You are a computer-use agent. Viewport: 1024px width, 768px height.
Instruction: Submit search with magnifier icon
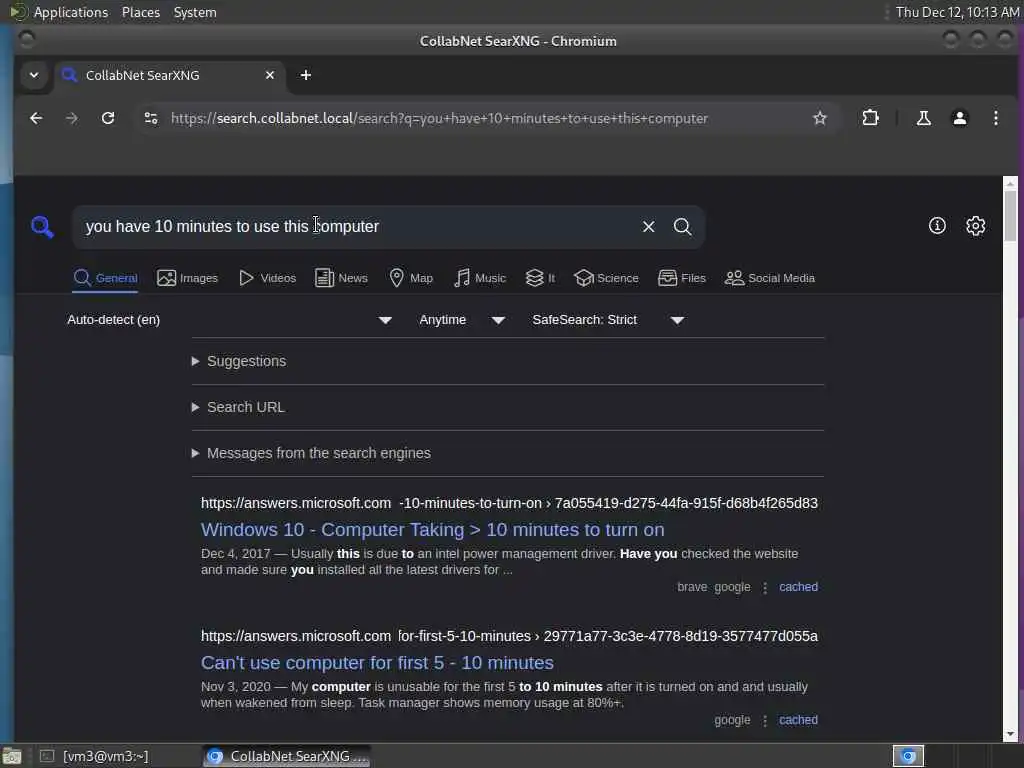pos(682,227)
